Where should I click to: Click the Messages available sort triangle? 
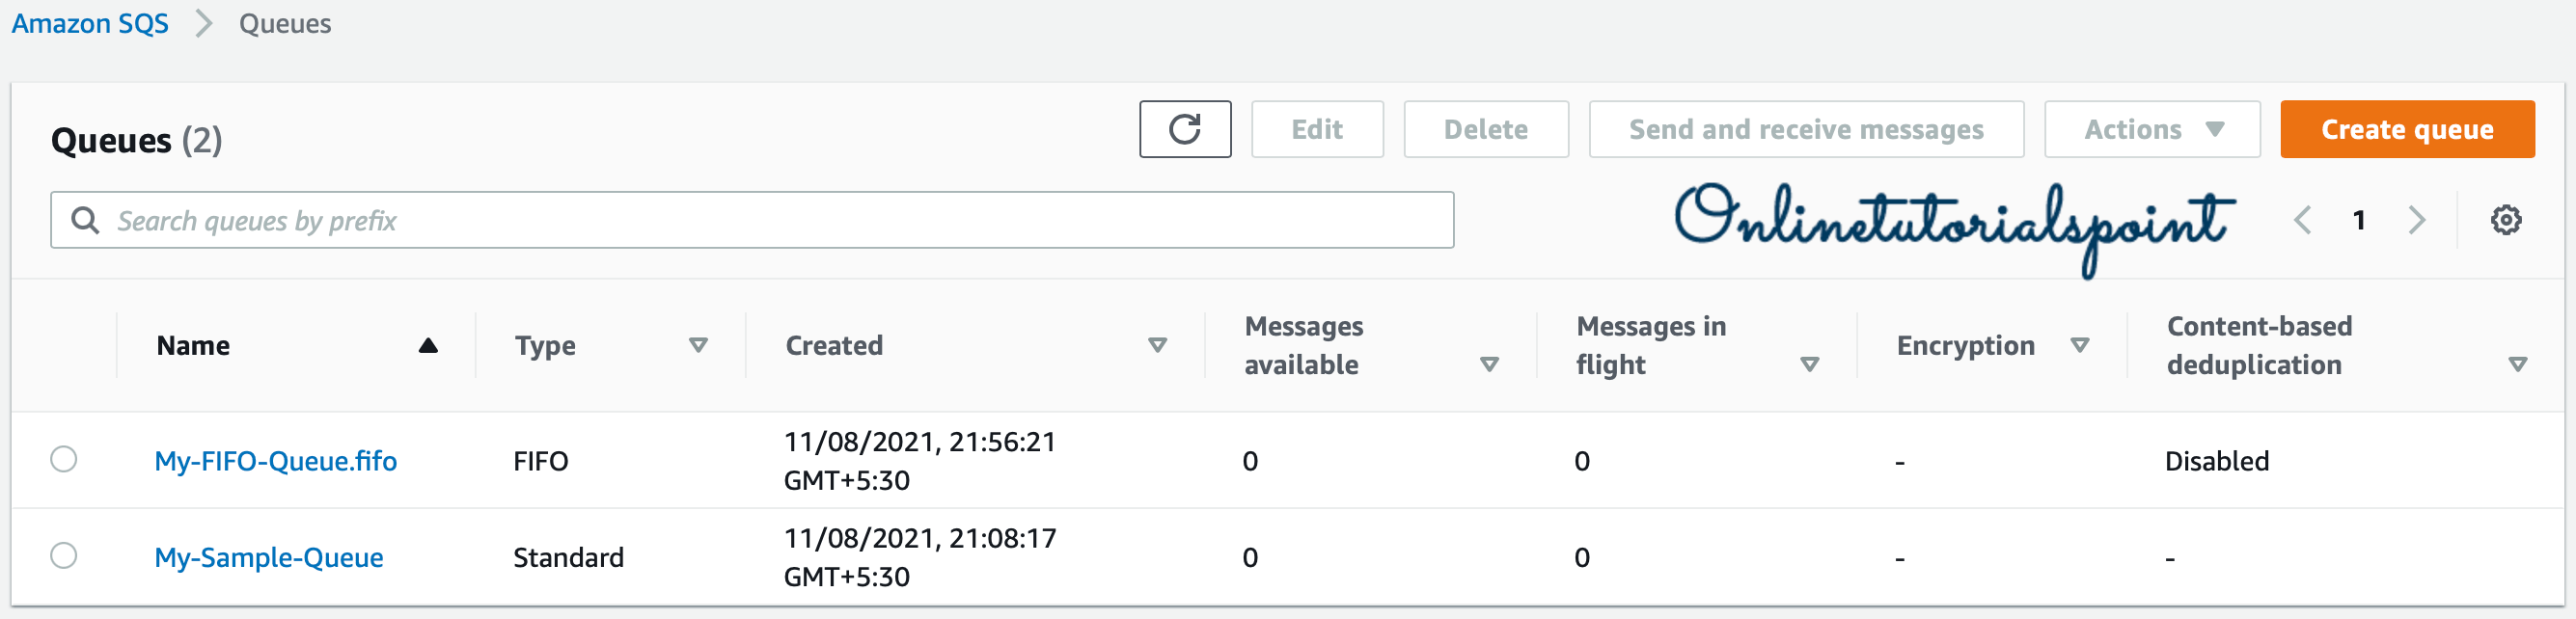[1489, 365]
